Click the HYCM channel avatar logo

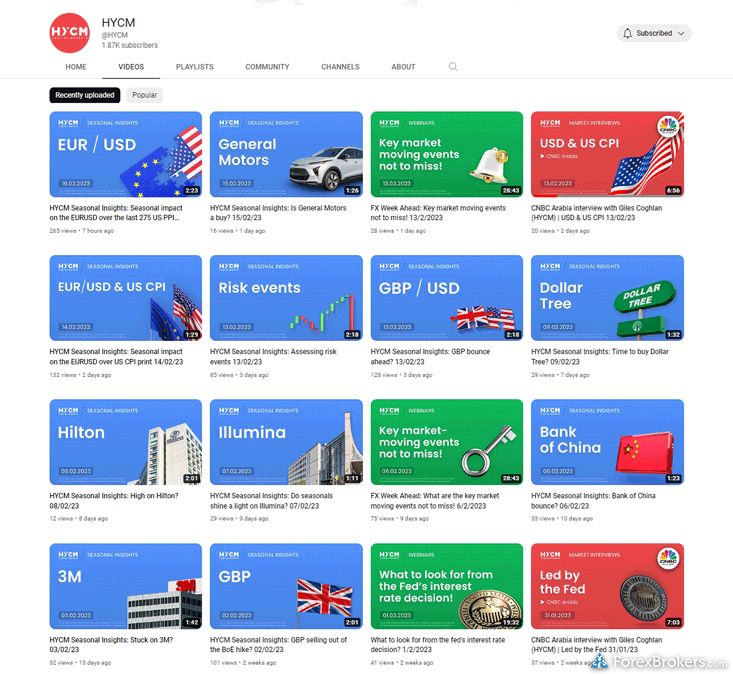click(70, 33)
